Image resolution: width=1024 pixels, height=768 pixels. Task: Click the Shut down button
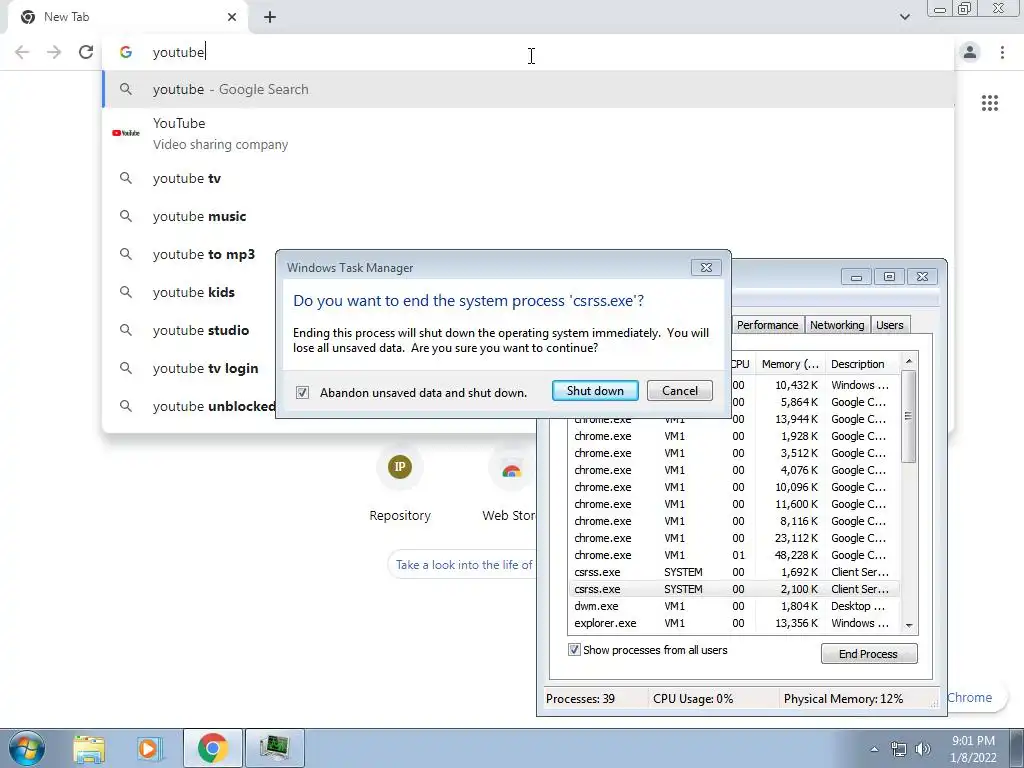(595, 391)
